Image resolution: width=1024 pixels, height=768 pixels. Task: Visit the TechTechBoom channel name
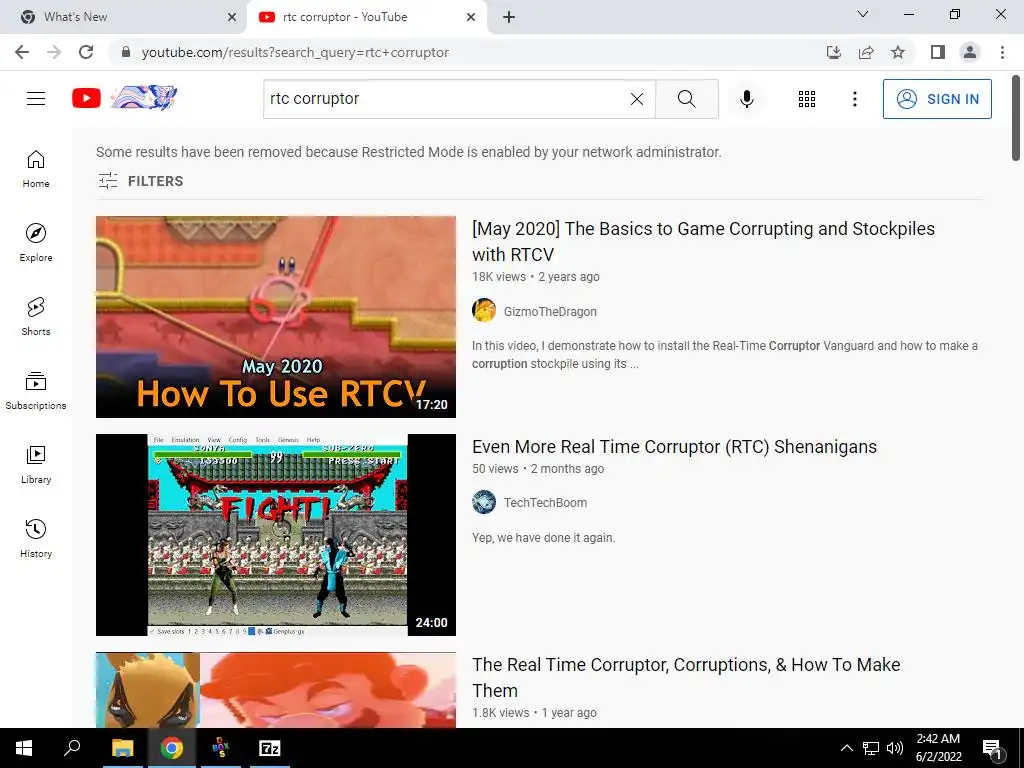tap(545, 502)
